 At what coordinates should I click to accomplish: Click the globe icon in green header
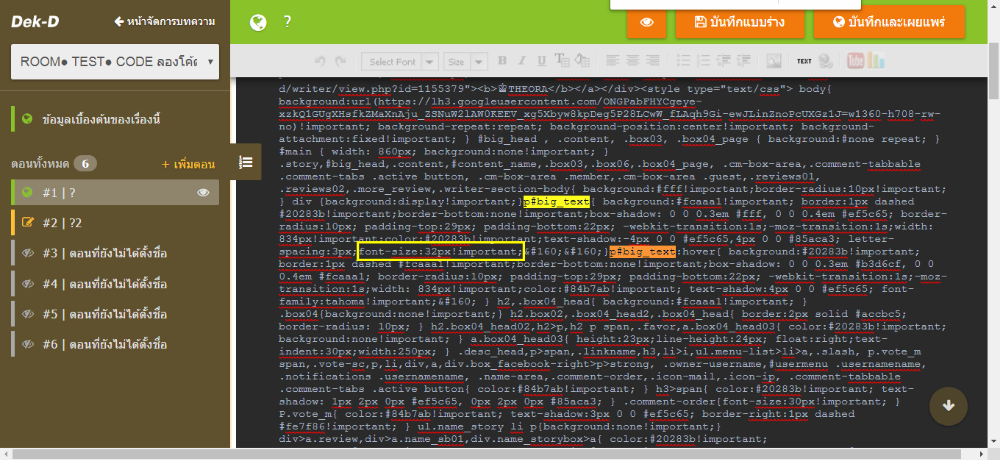point(258,22)
